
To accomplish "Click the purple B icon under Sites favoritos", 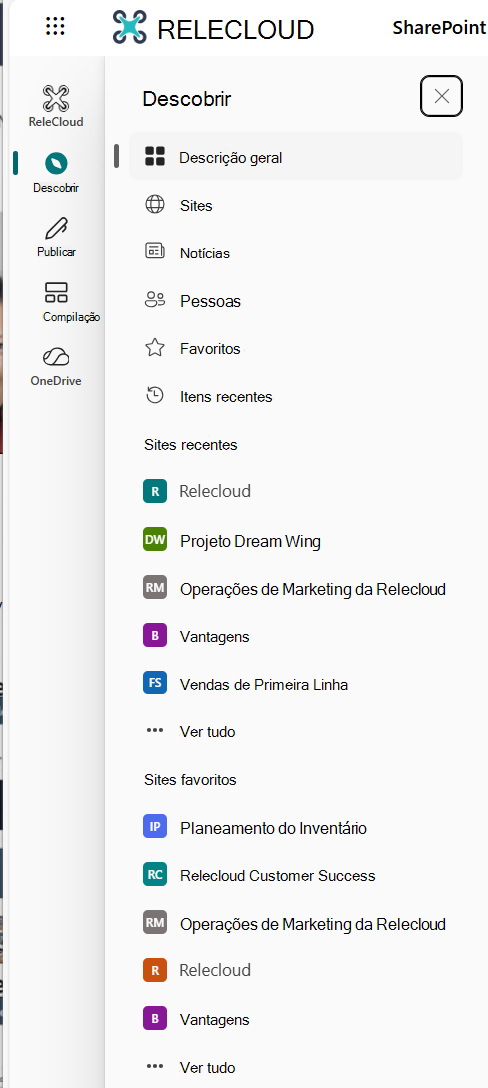I will [155, 1018].
